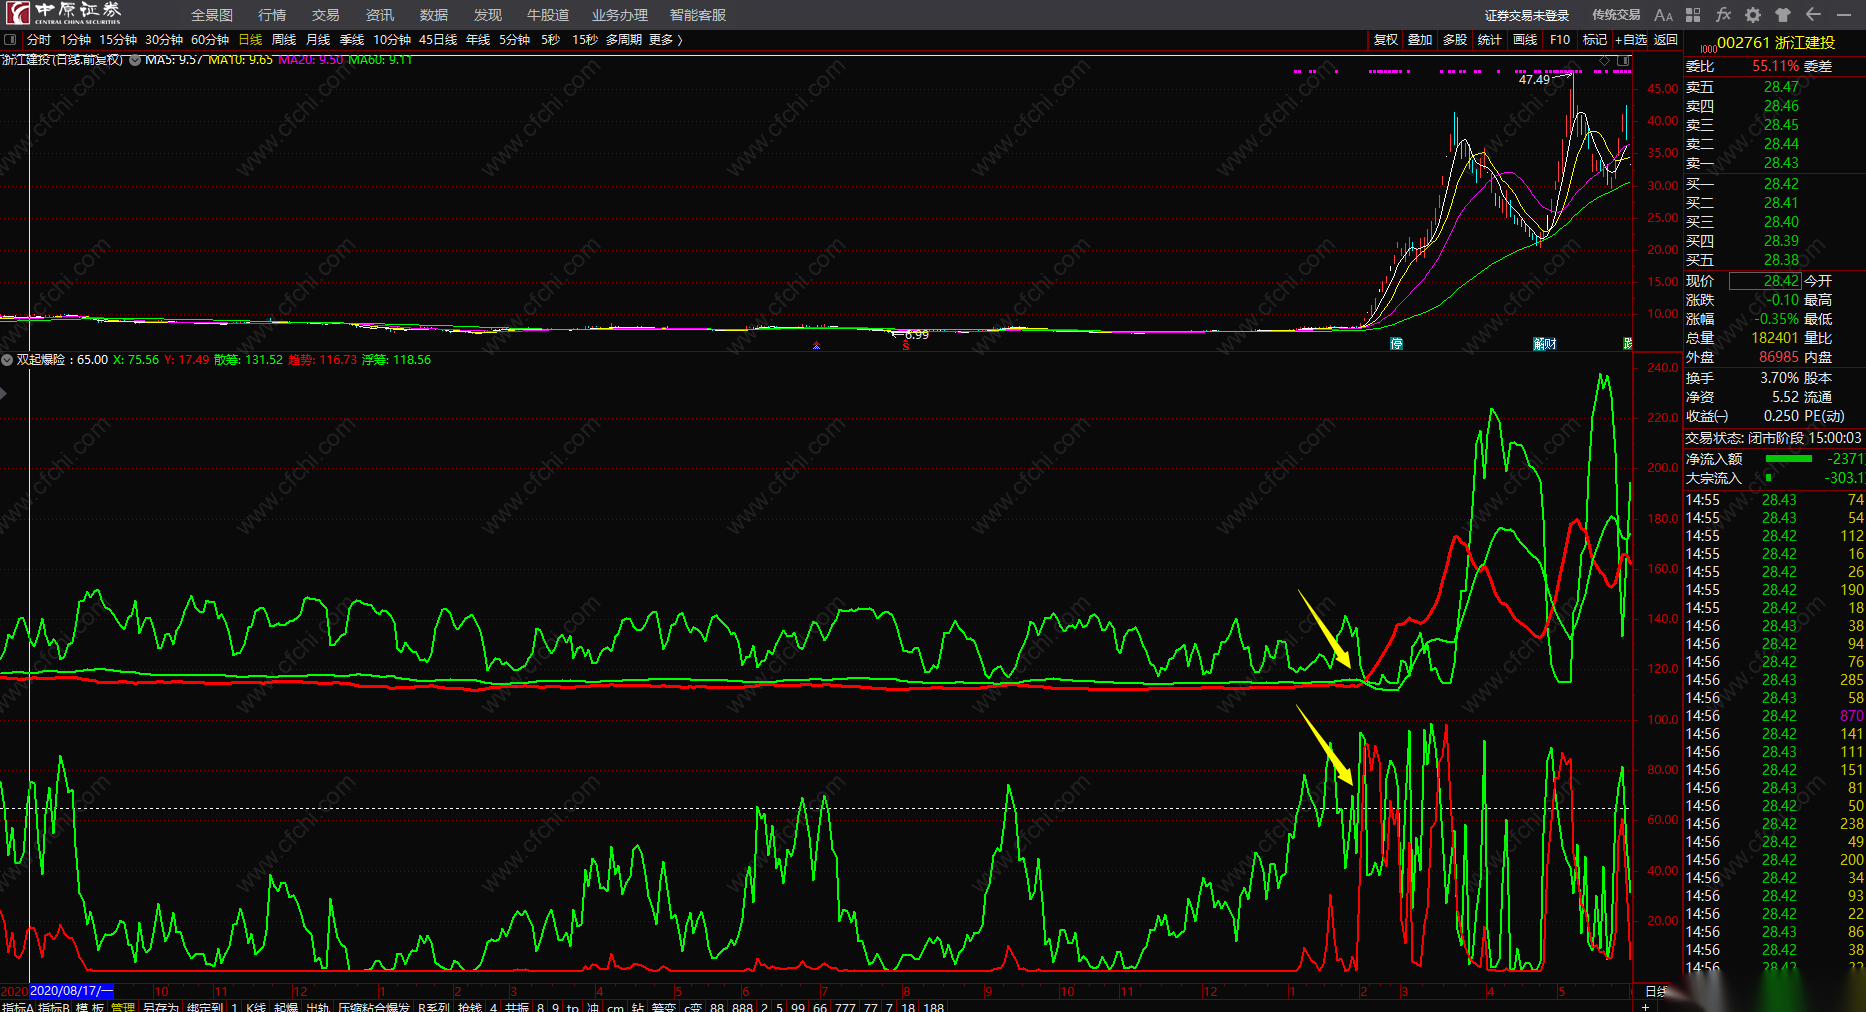Click 画线 drawing button
The width and height of the screenshot is (1866, 1012).
point(1525,40)
